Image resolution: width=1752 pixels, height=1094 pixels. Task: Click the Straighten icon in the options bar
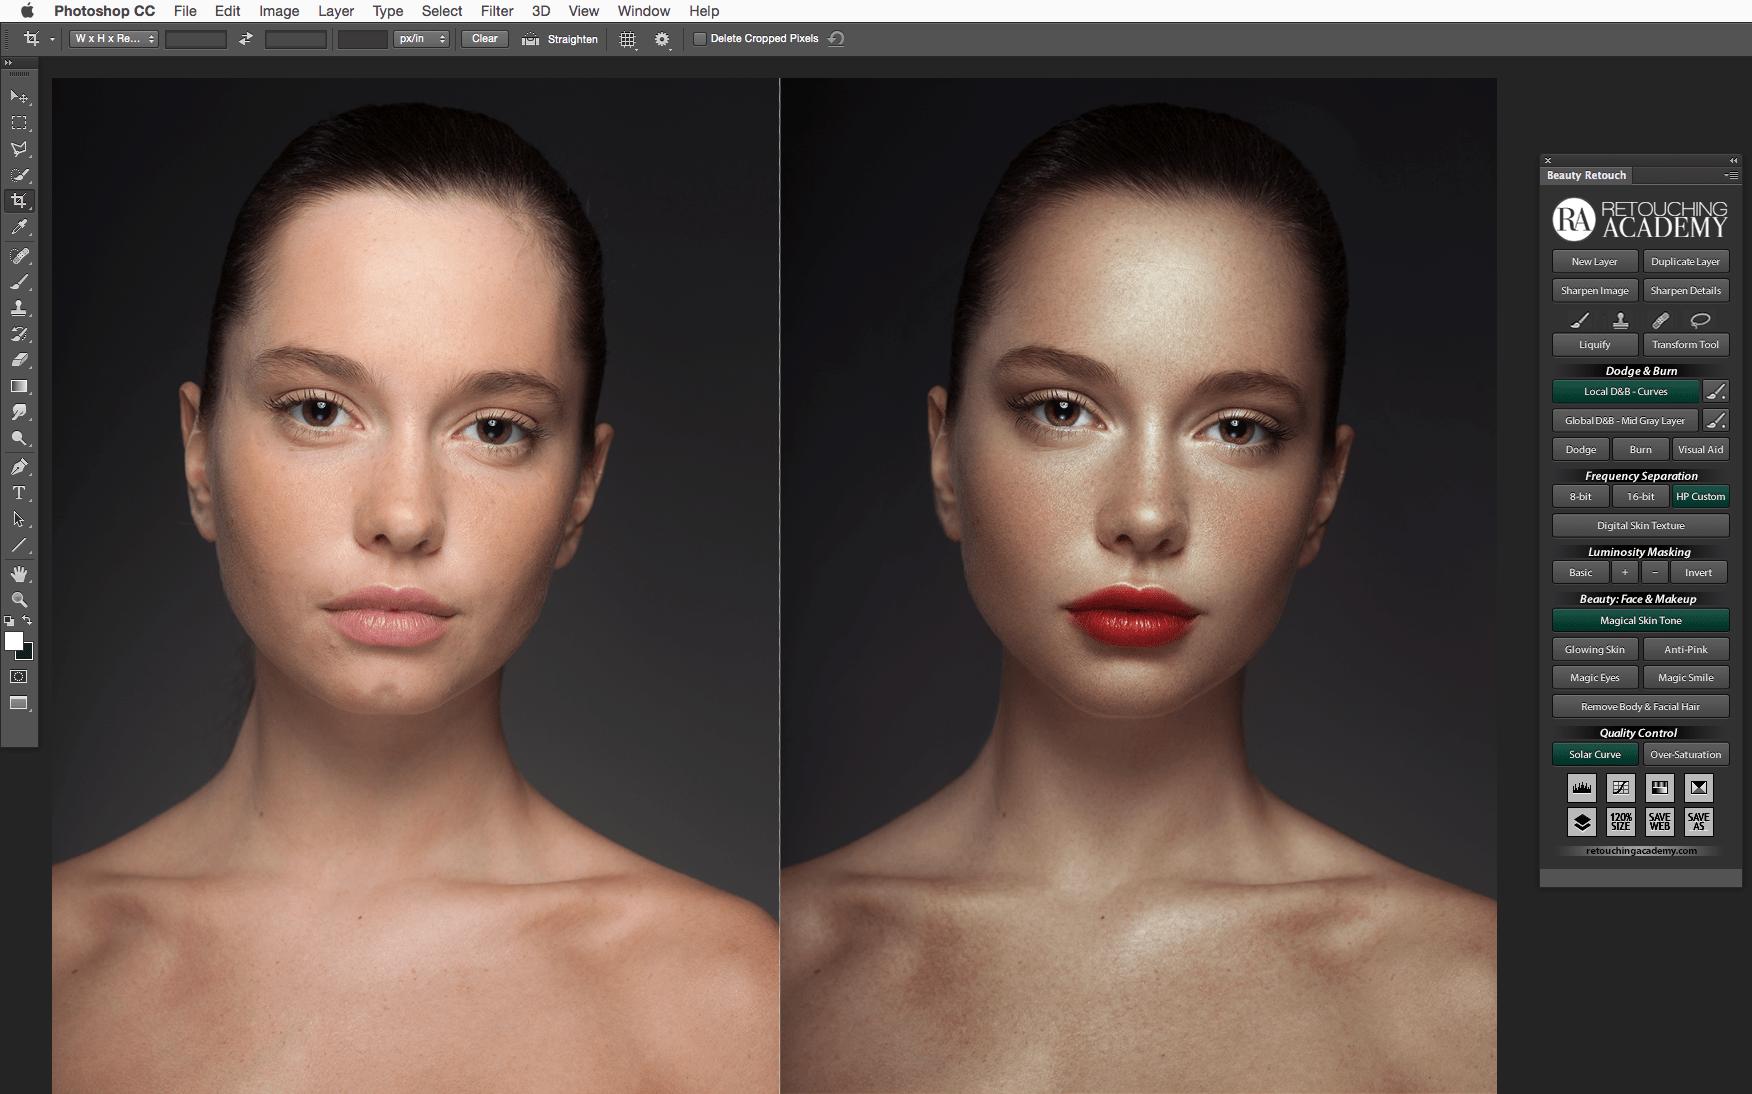[531, 39]
